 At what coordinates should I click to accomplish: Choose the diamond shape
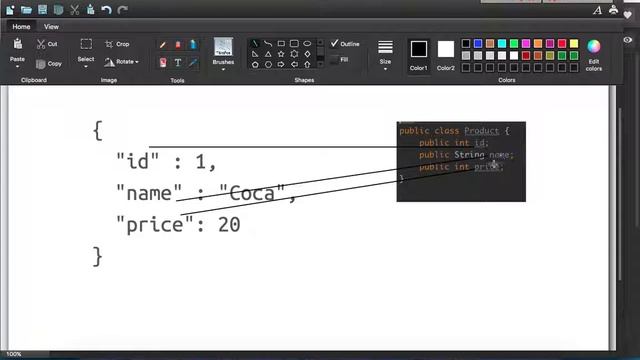[307, 54]
